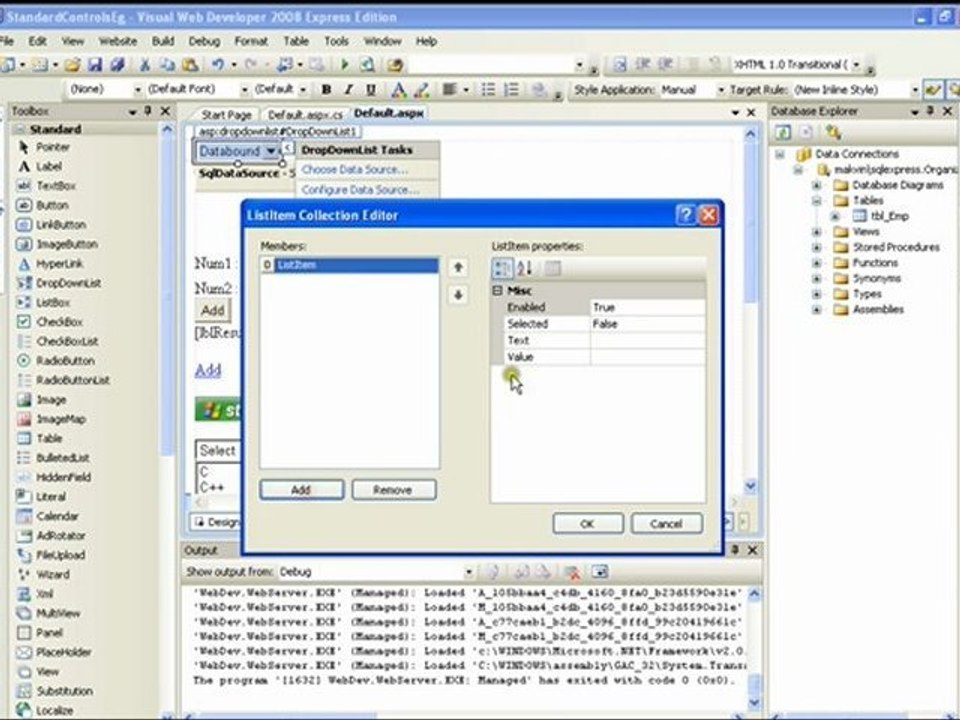Click the Enabled property True value
The image size is (960, 720).
(x=647, y=307)
